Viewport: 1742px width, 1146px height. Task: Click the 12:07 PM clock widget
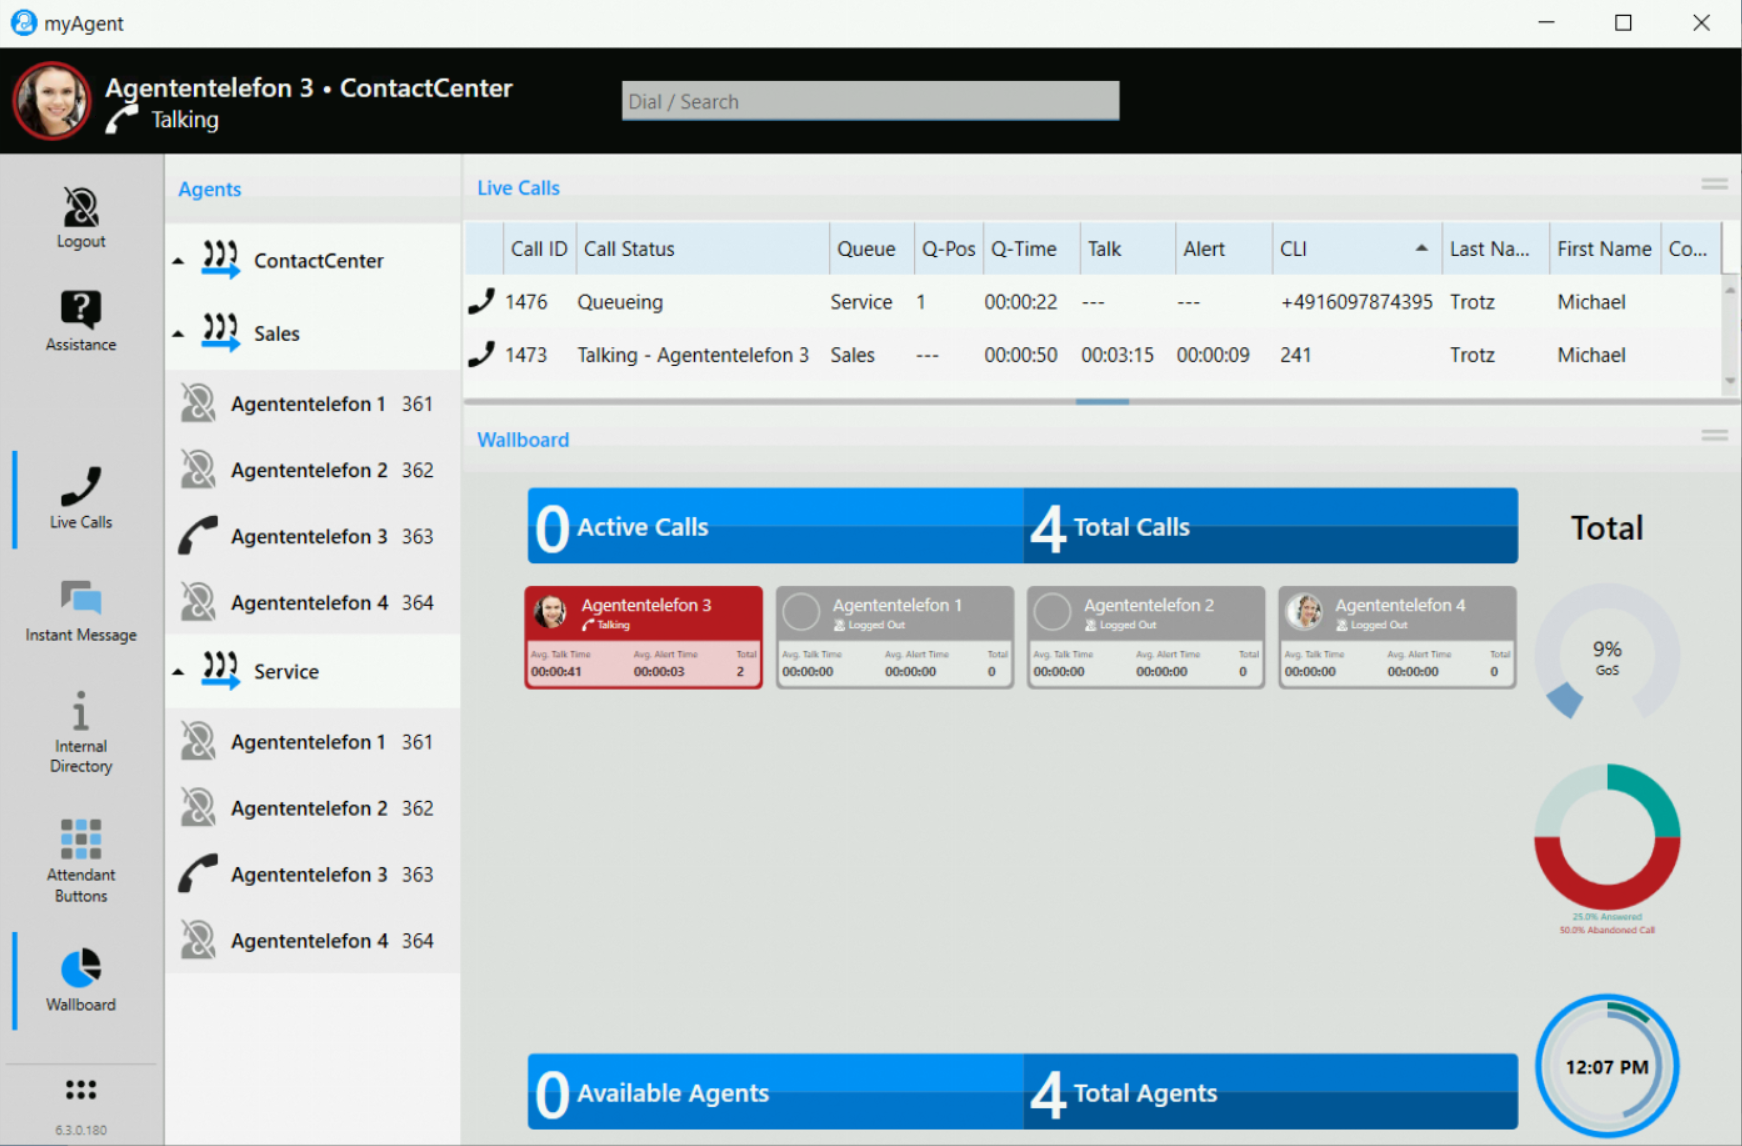coord(1607,1066)
